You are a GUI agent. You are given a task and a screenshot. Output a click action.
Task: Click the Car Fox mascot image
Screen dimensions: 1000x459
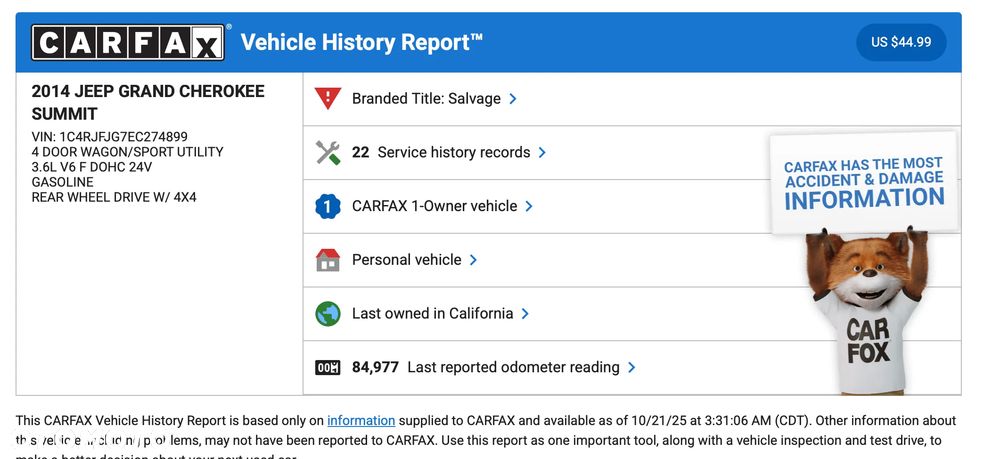coord(866,310)
